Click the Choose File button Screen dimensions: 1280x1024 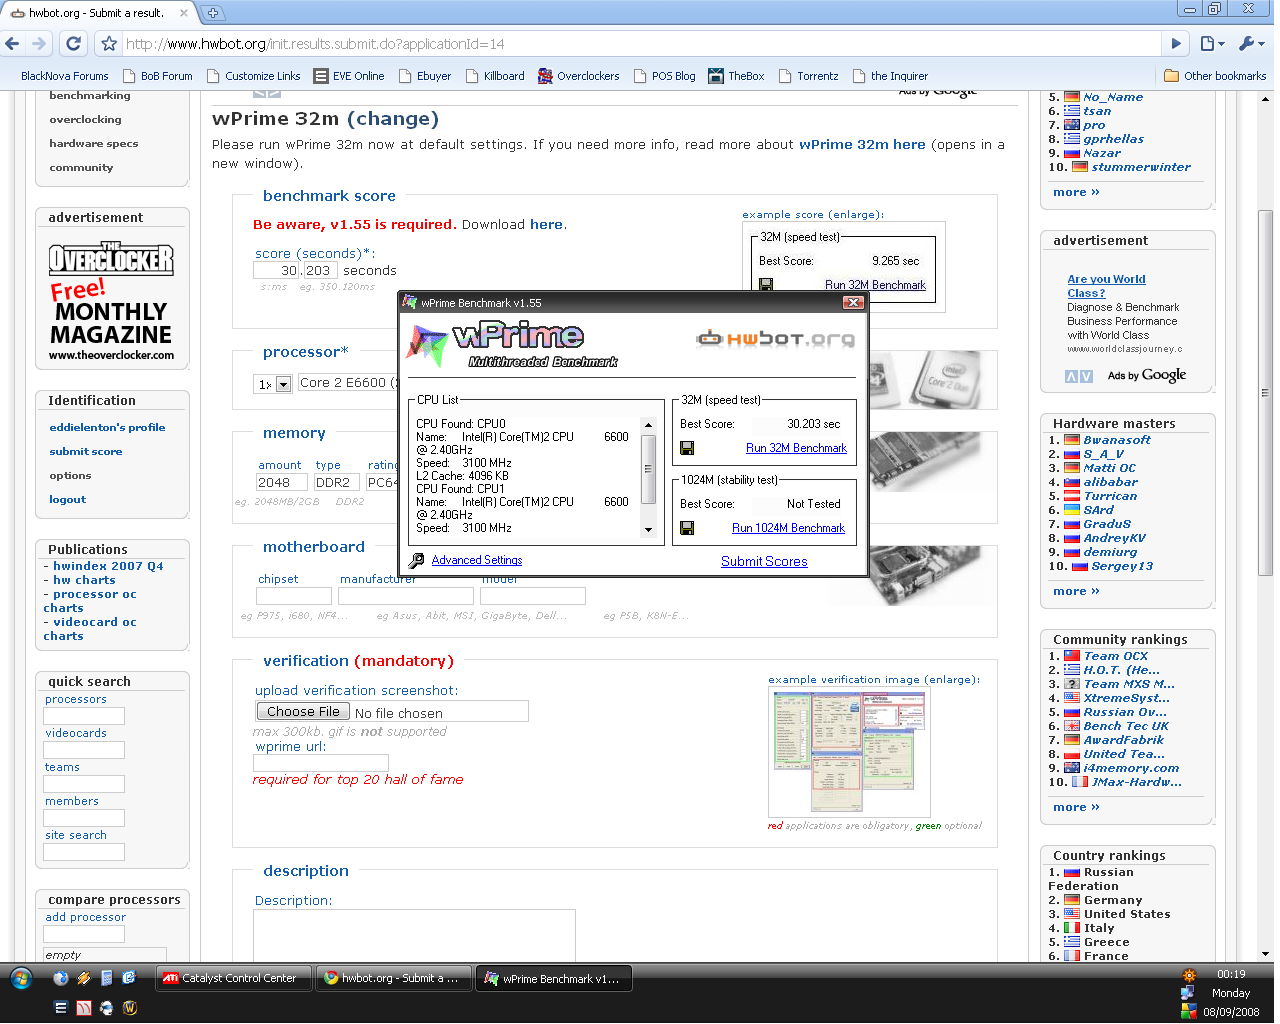[x=303, y=711]
